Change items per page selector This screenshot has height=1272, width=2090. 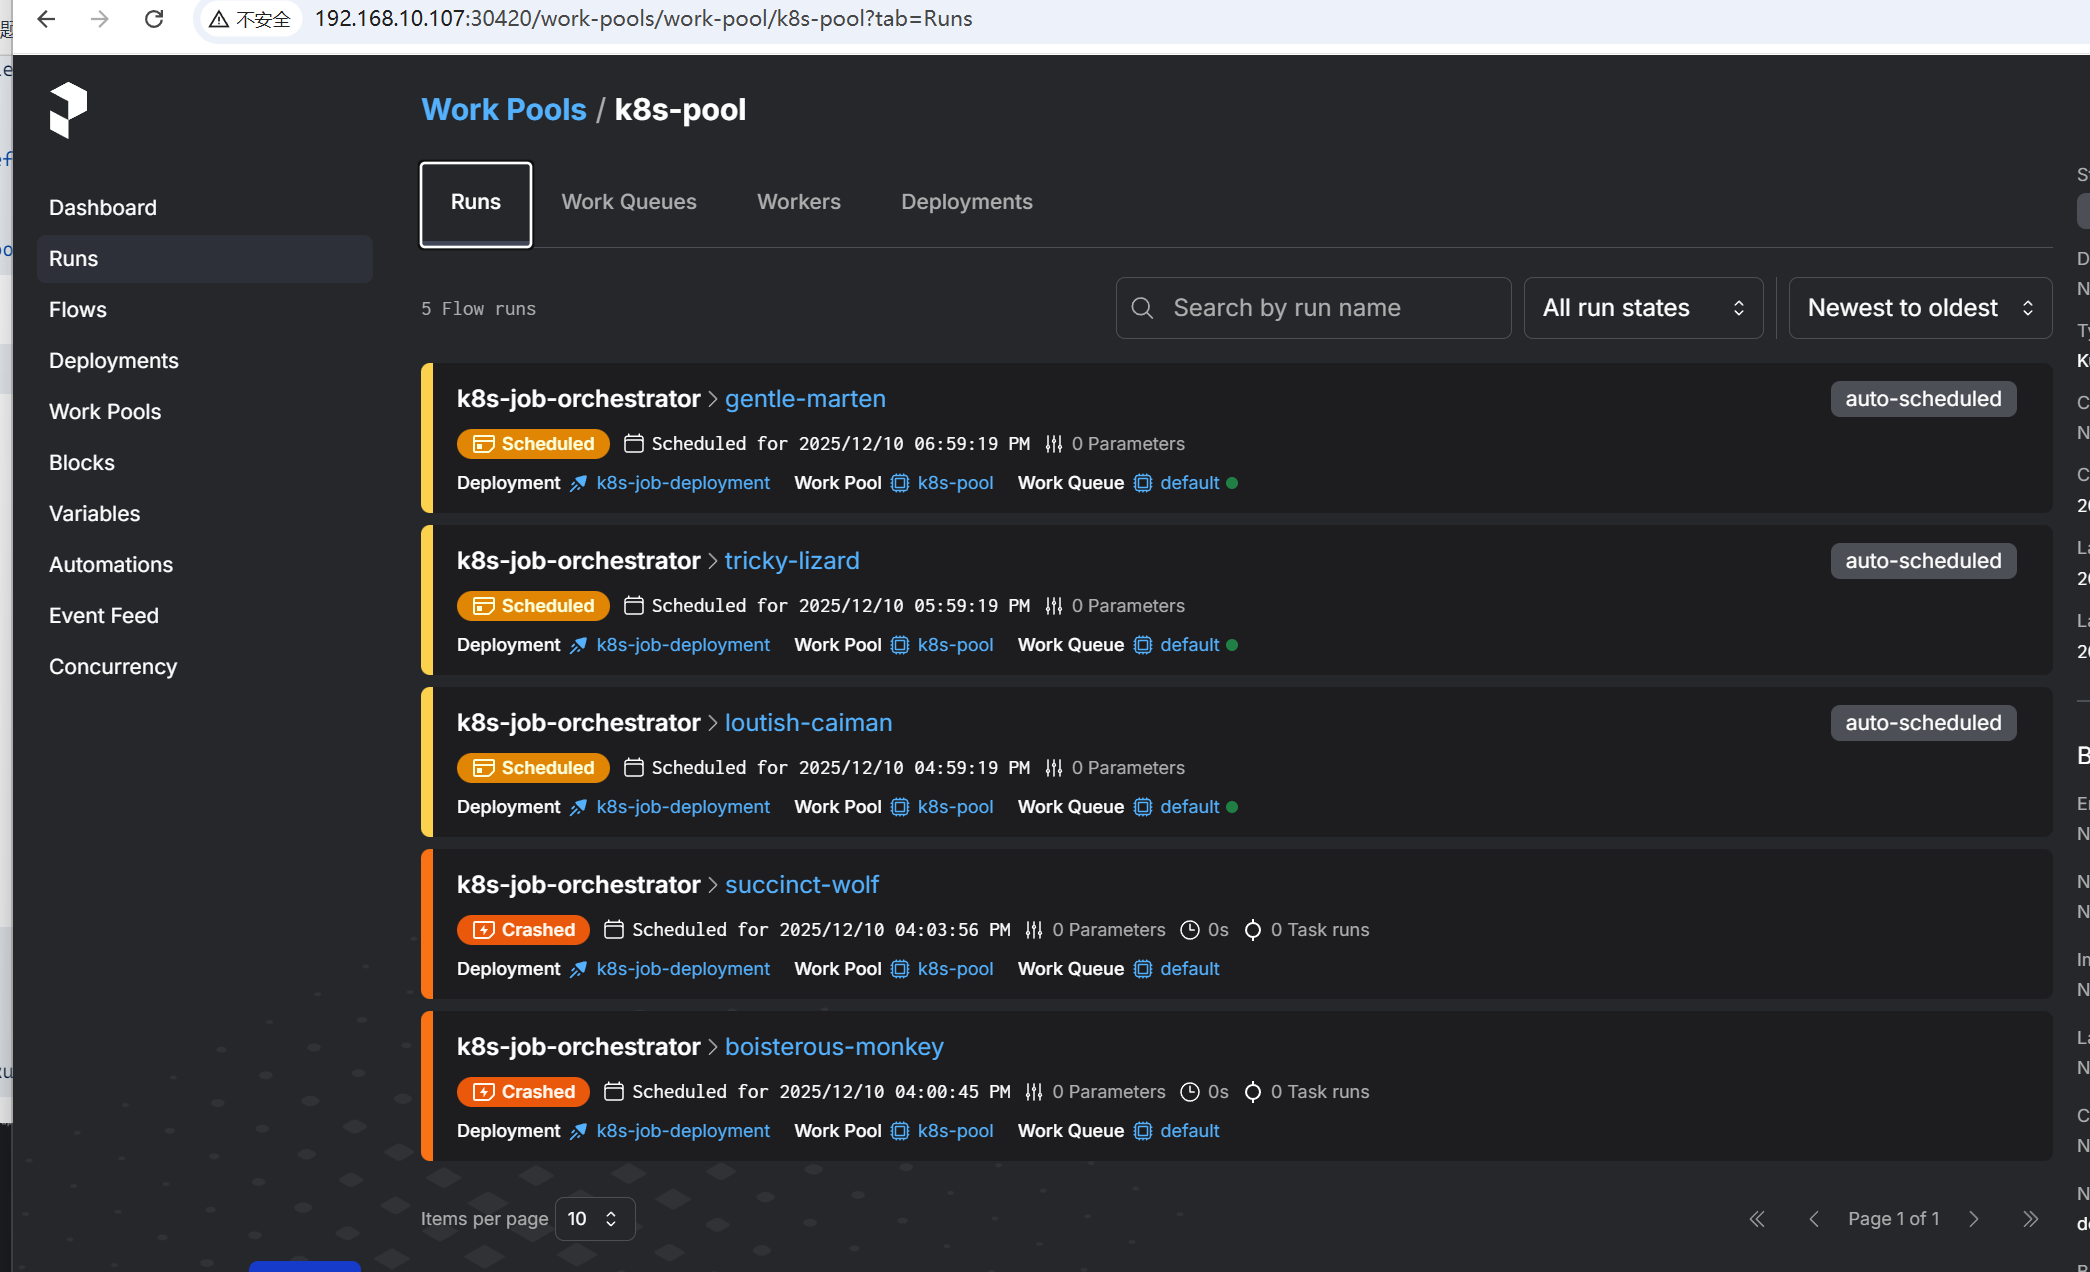pos(594,1219)
